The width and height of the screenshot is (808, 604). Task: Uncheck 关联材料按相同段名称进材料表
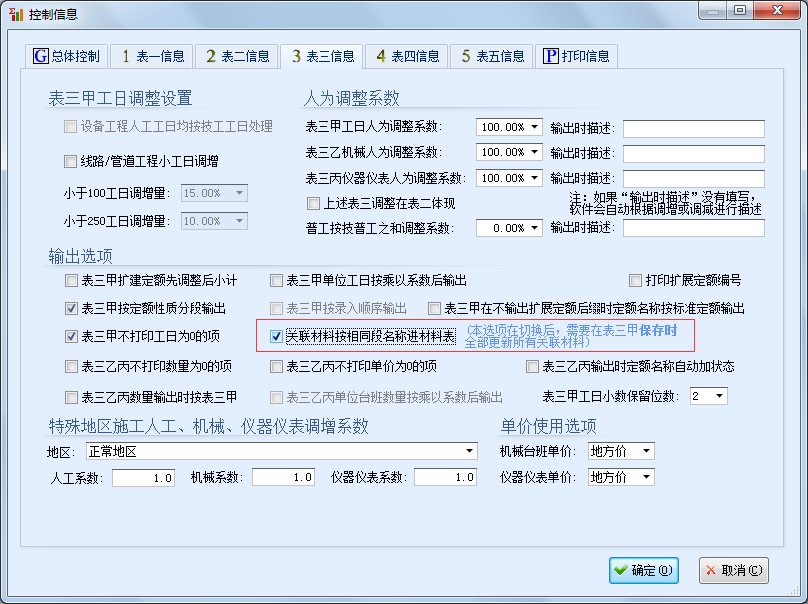pos(276,336)
